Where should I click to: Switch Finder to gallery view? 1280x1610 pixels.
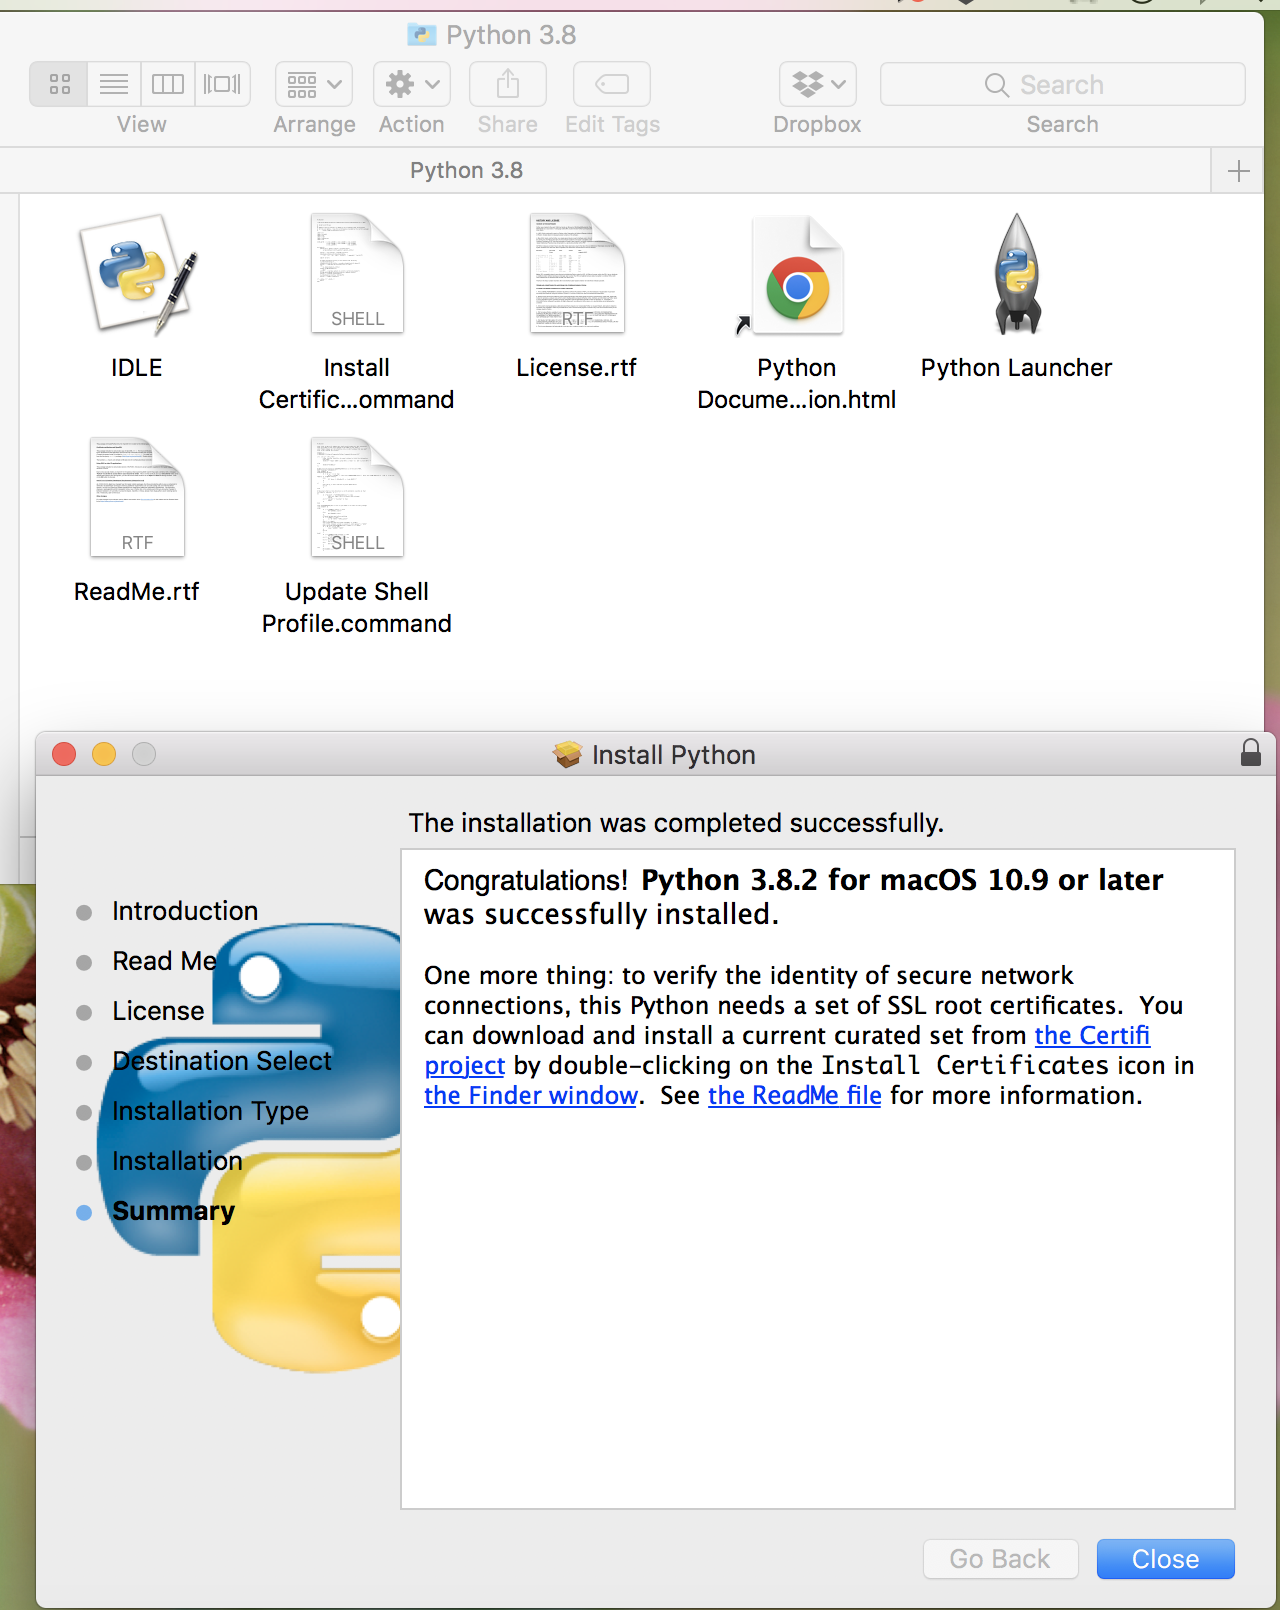click(222, 84)
